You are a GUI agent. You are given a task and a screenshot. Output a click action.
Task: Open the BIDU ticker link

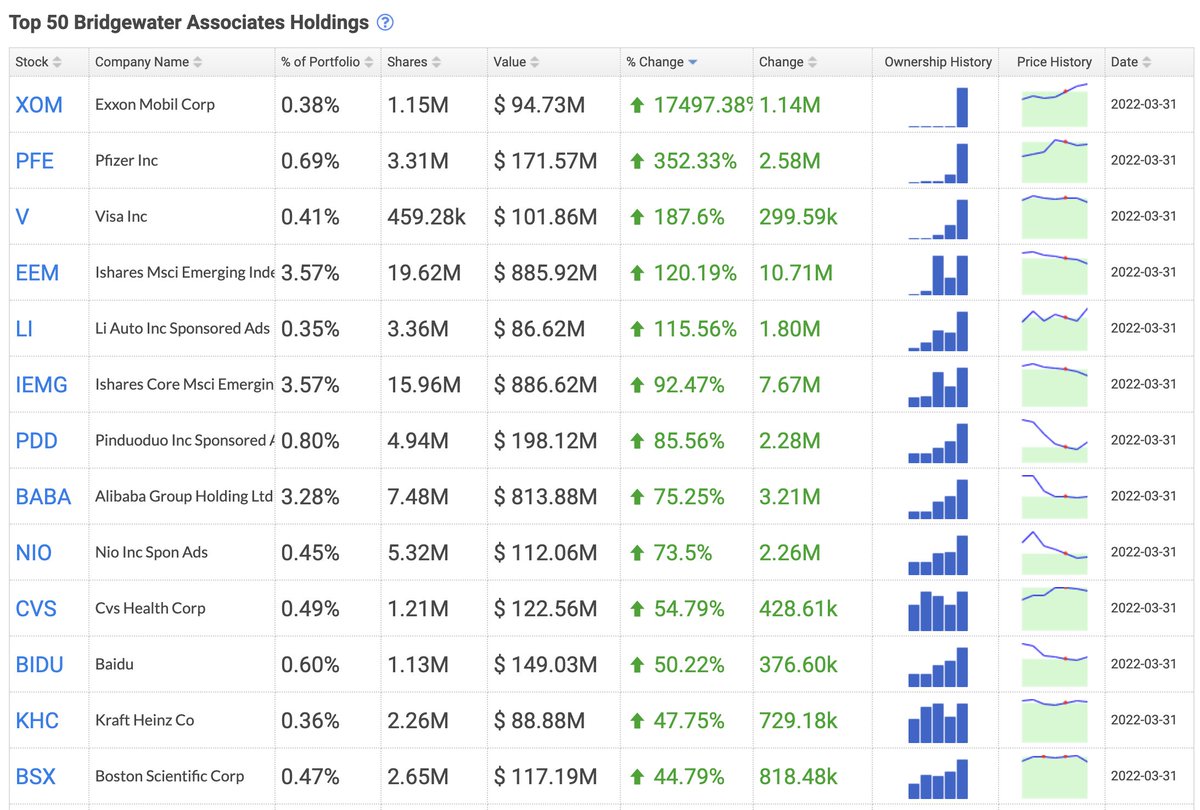click(38, 665)
